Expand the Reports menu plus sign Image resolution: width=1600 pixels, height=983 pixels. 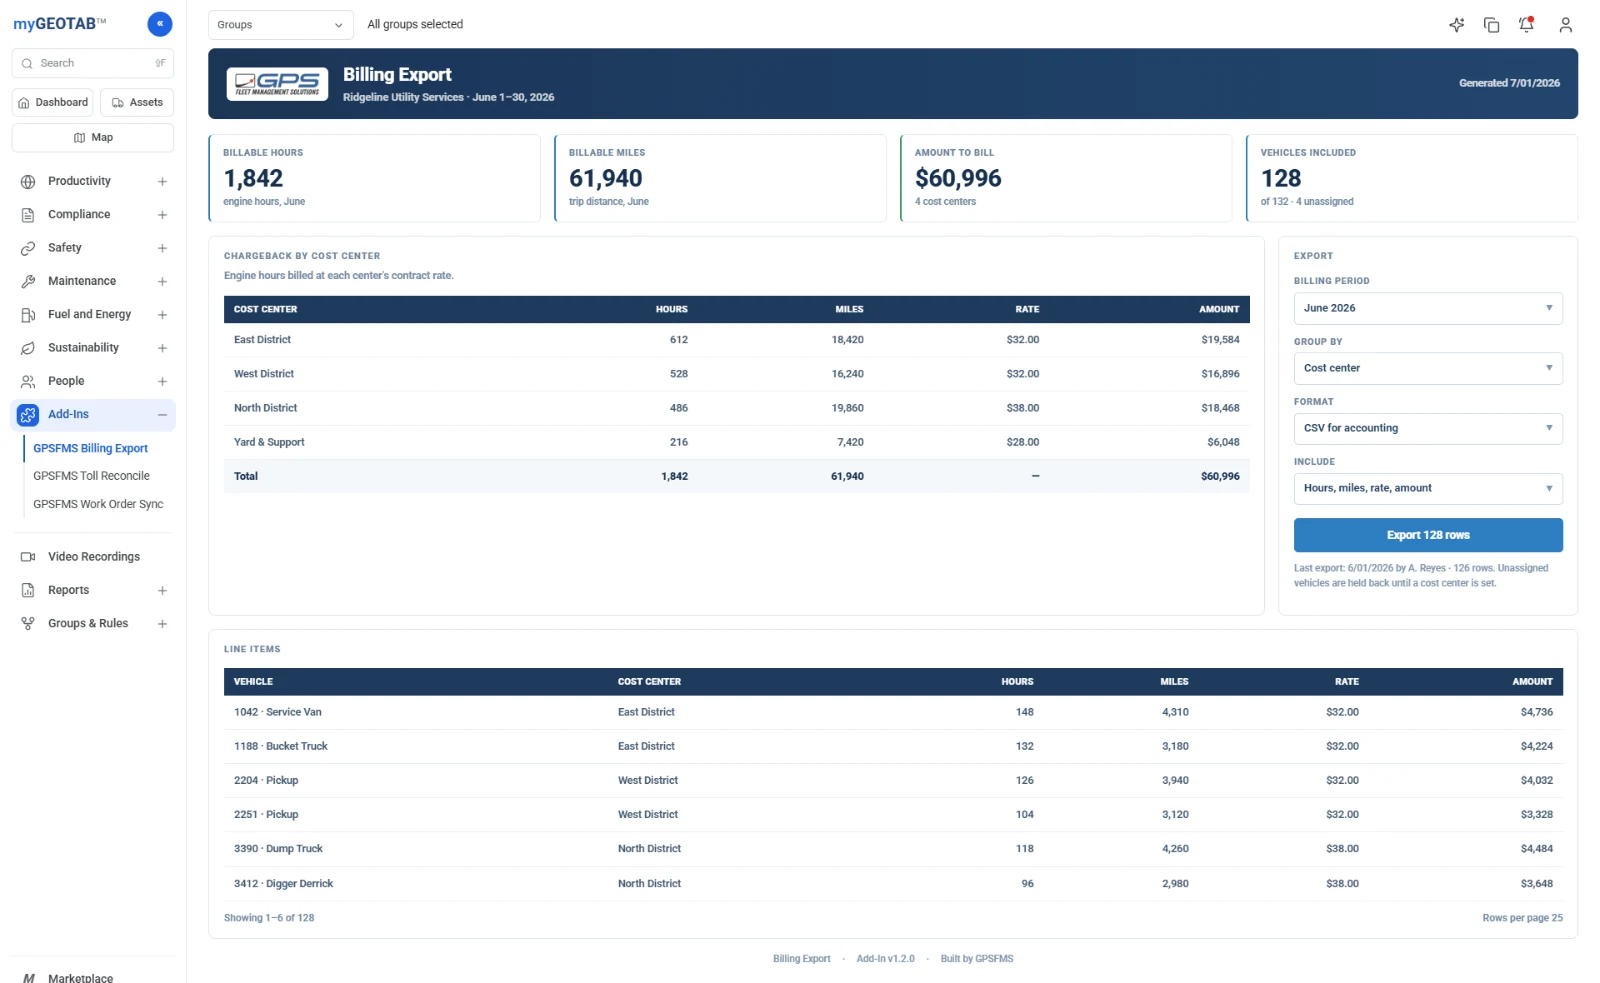click(162, 590)
